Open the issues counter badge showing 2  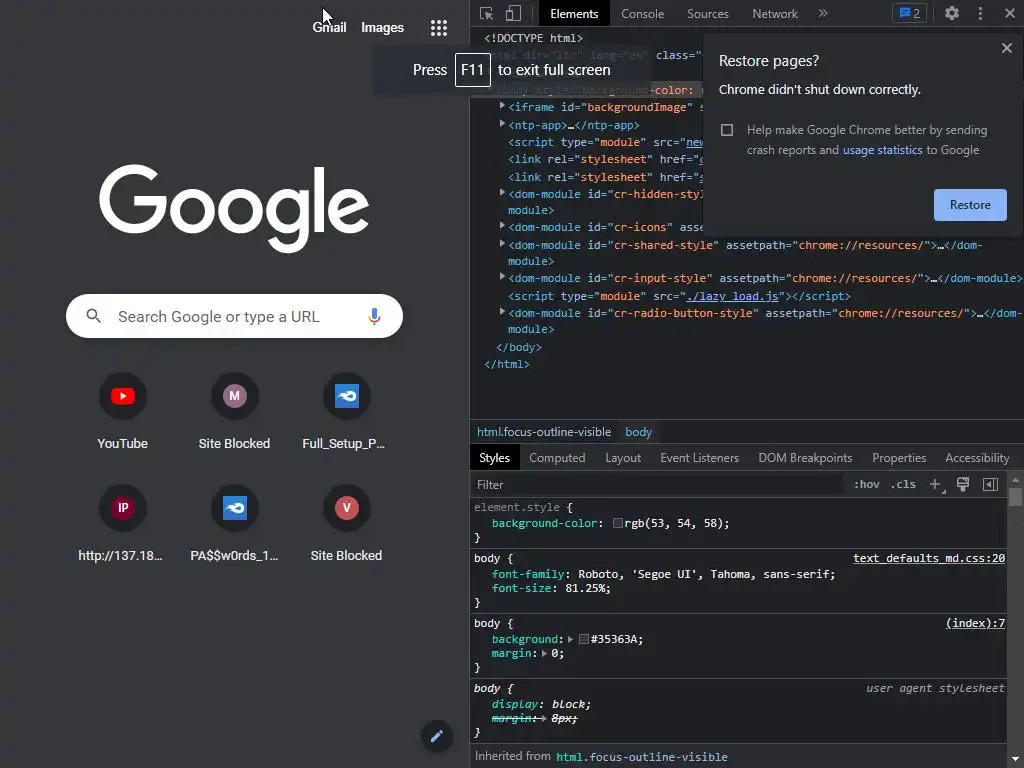(909, 13)
